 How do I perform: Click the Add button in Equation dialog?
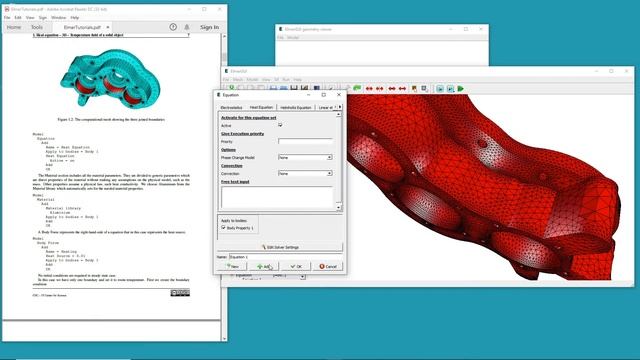tap(264, 266)
